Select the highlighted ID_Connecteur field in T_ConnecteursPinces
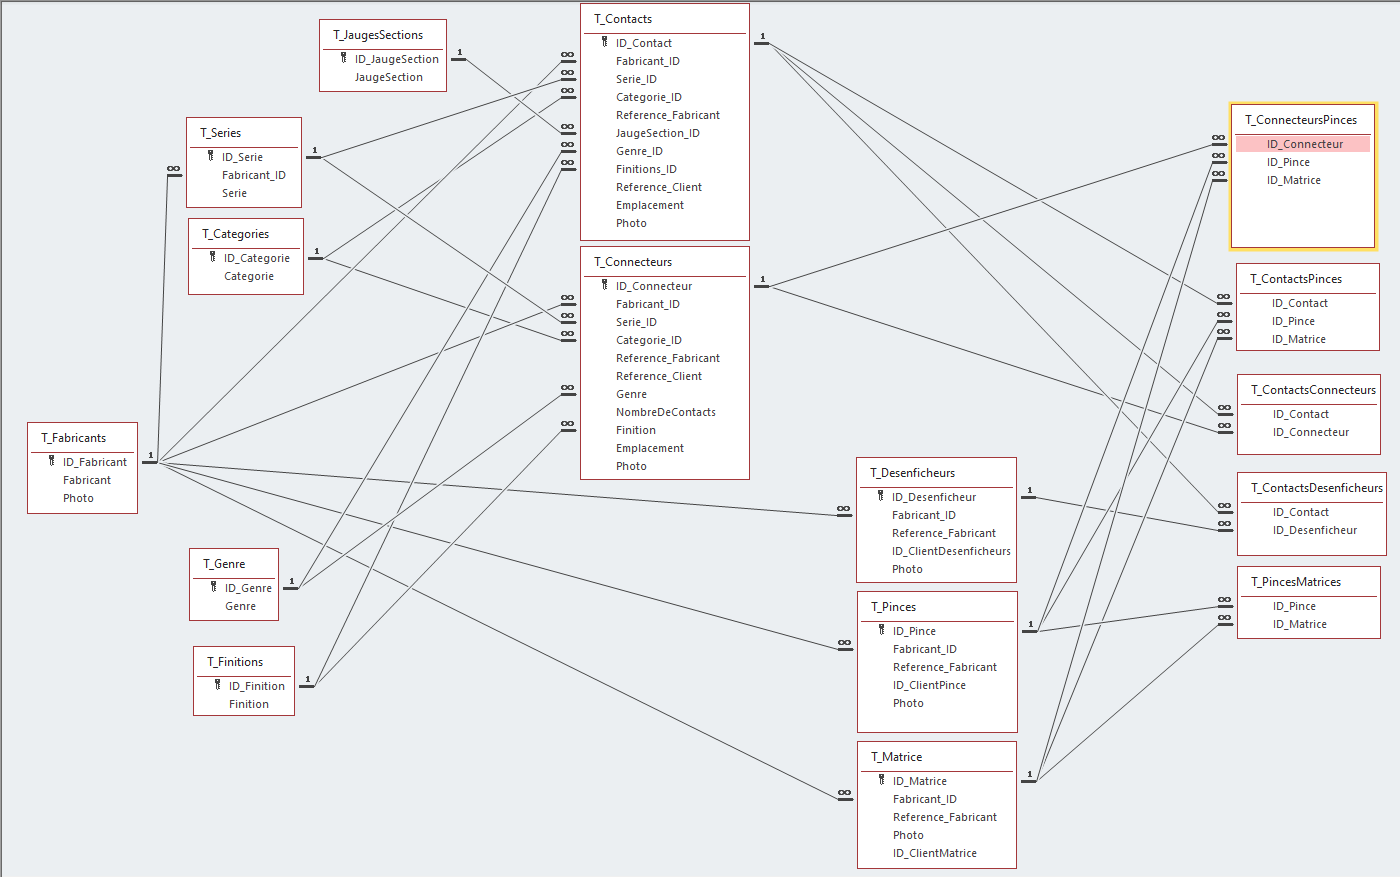Screen dimensions: 1400x877 click(x=1303, y=144)
